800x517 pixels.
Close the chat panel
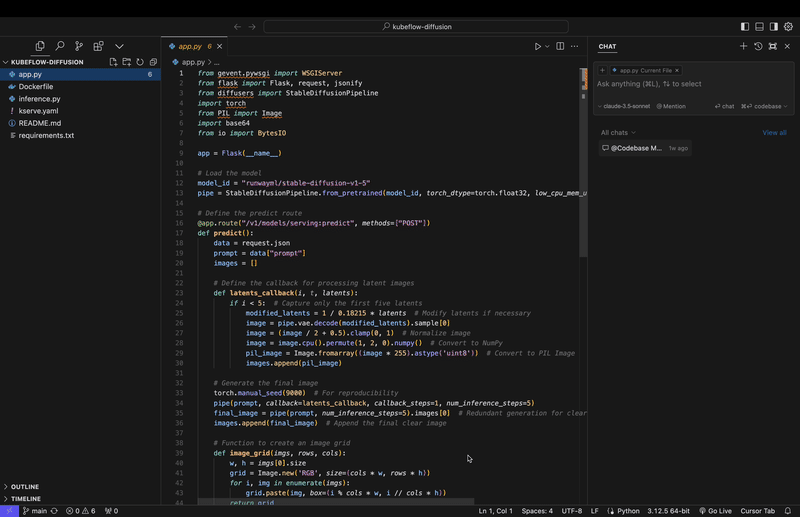787,46
